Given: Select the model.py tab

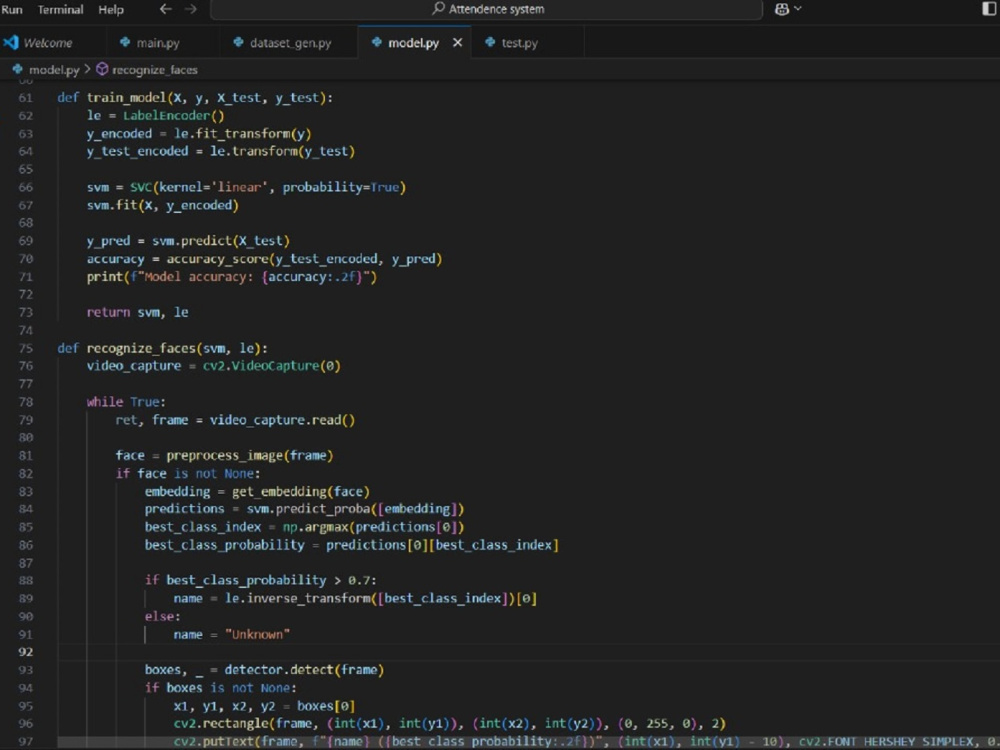Looking at the screenshot, I should click(413, 43).
